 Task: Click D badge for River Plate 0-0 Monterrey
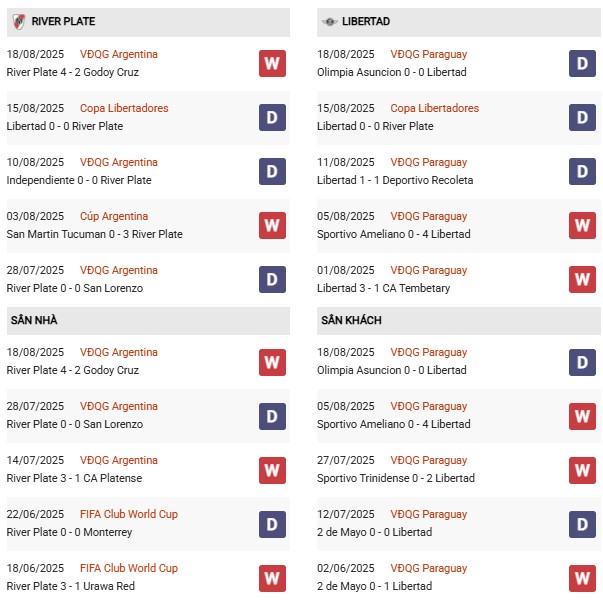272,524
